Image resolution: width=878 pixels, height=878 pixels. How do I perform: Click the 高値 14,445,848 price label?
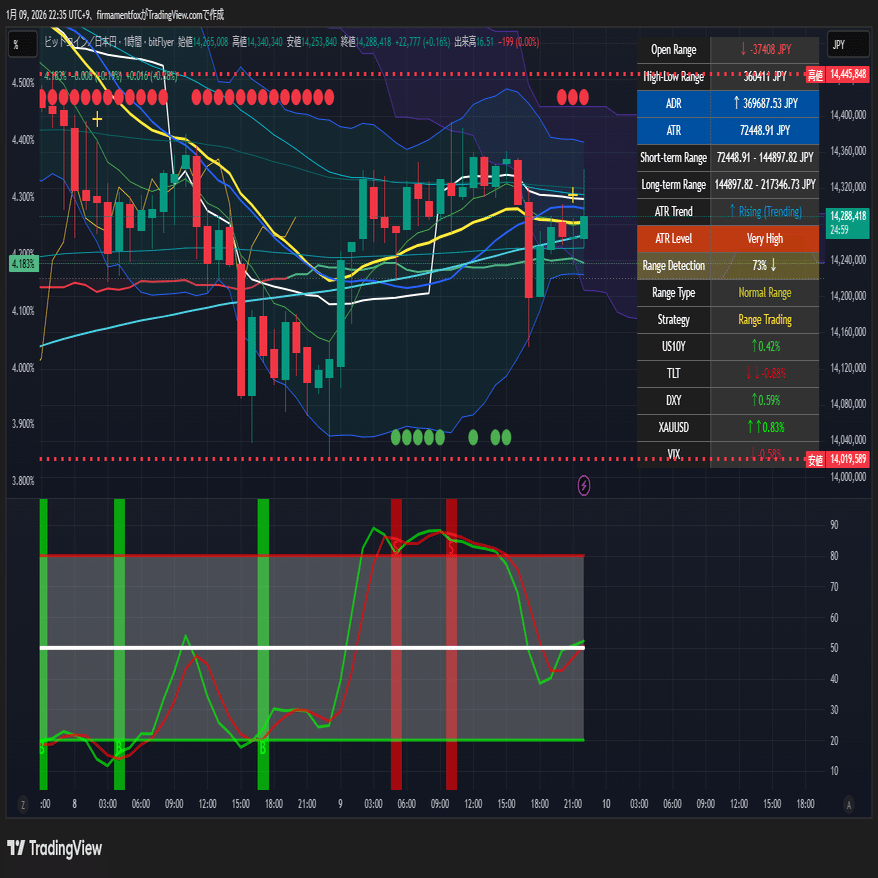coord(837,74)
